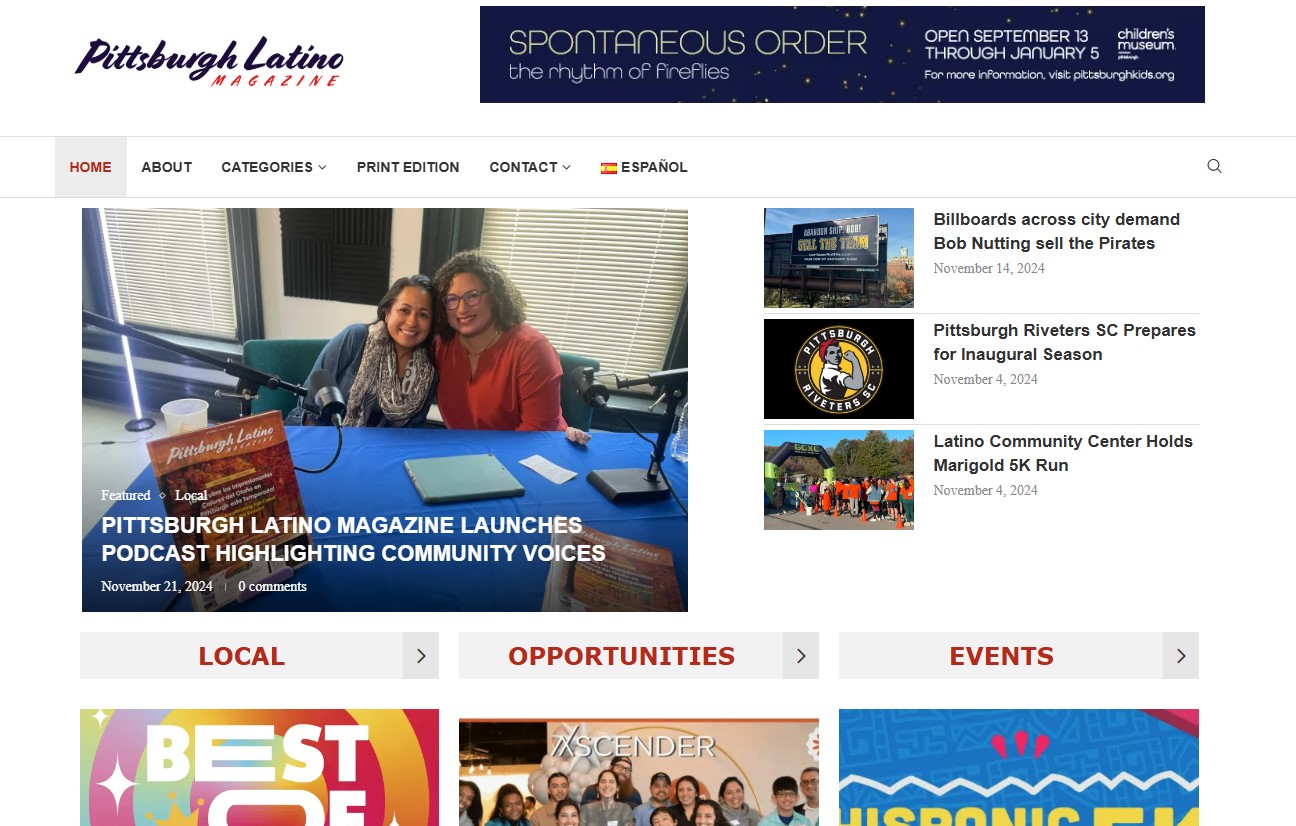The width and height of the screenshot is (1296, 826).
Task: Open the search magnifier icon
Action: click(1214, 166)
